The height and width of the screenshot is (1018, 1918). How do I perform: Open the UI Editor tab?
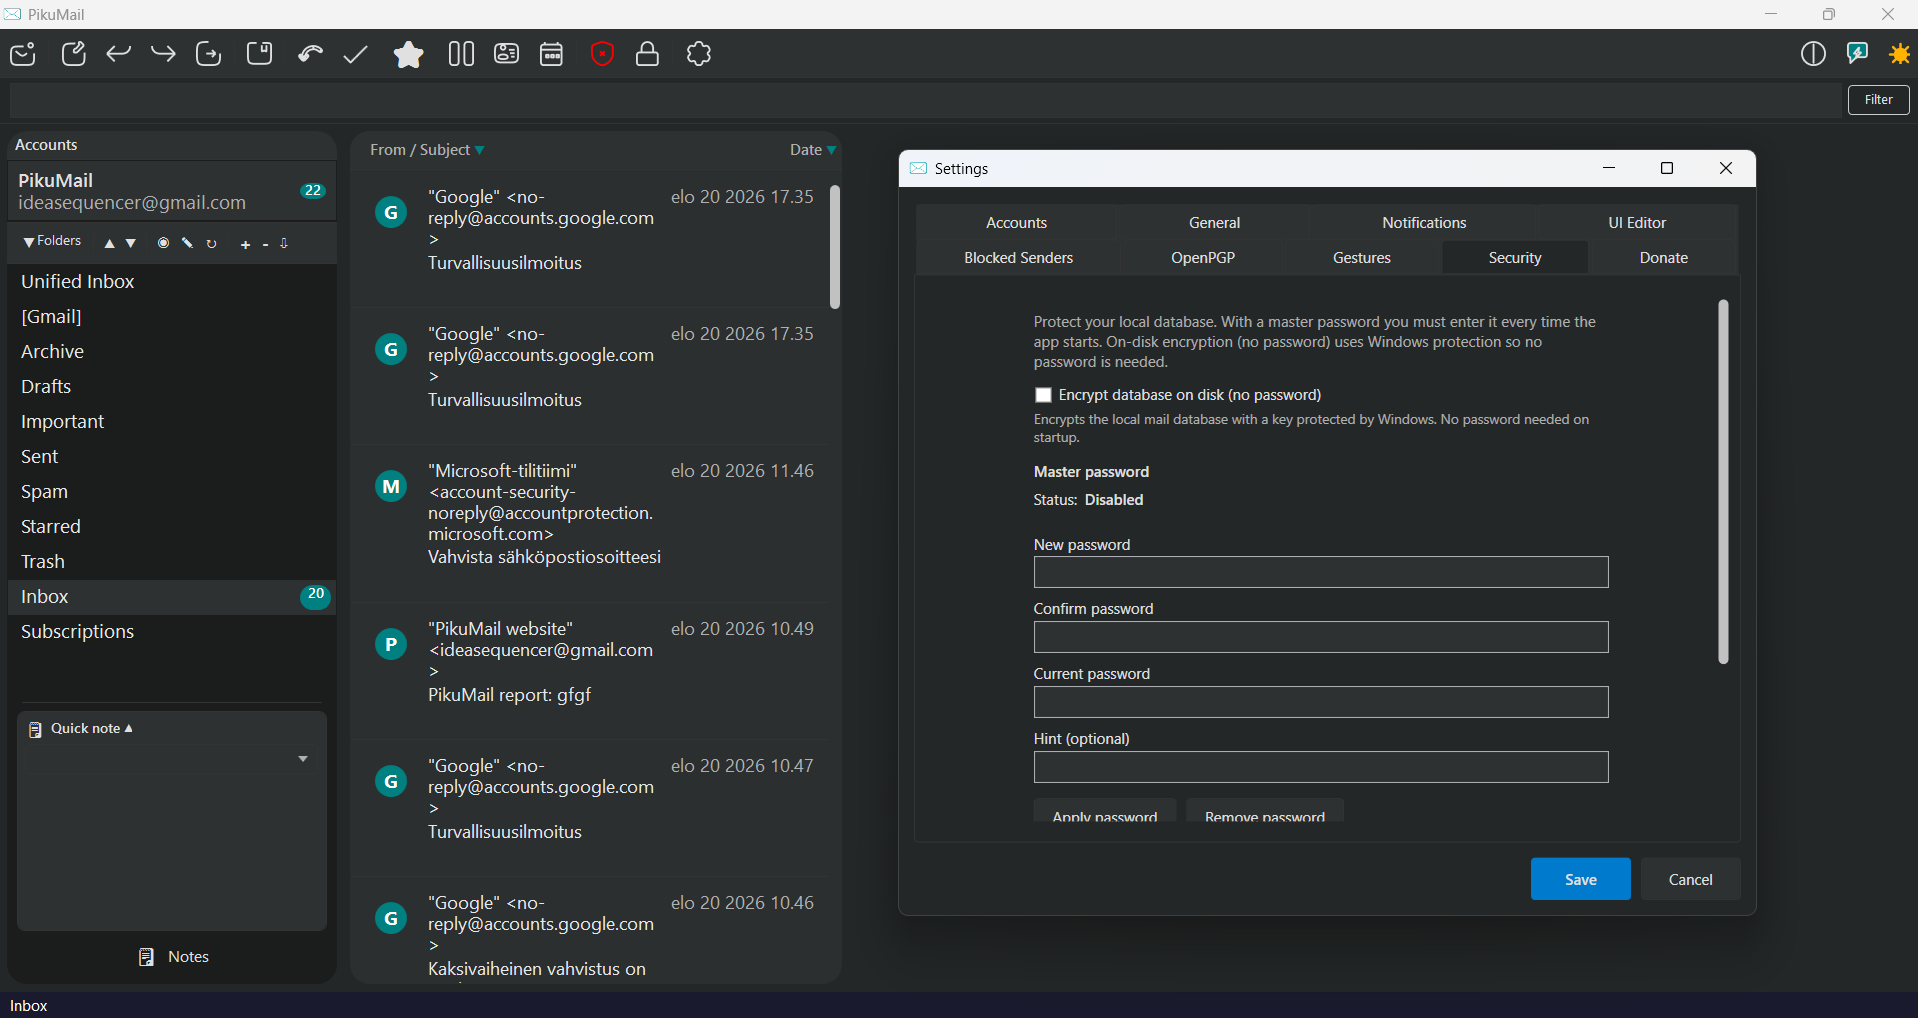(x=1637, y=222)
